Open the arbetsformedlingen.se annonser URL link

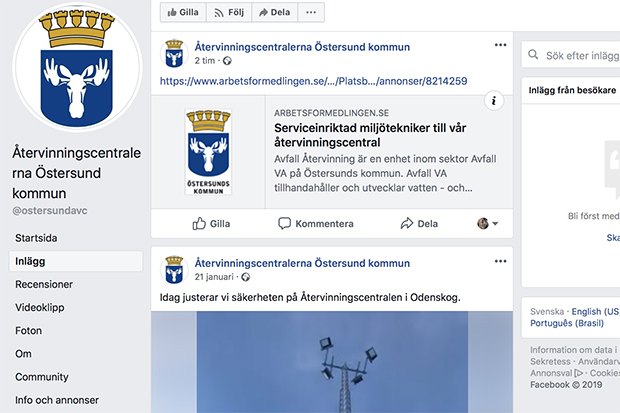(314, 81)
